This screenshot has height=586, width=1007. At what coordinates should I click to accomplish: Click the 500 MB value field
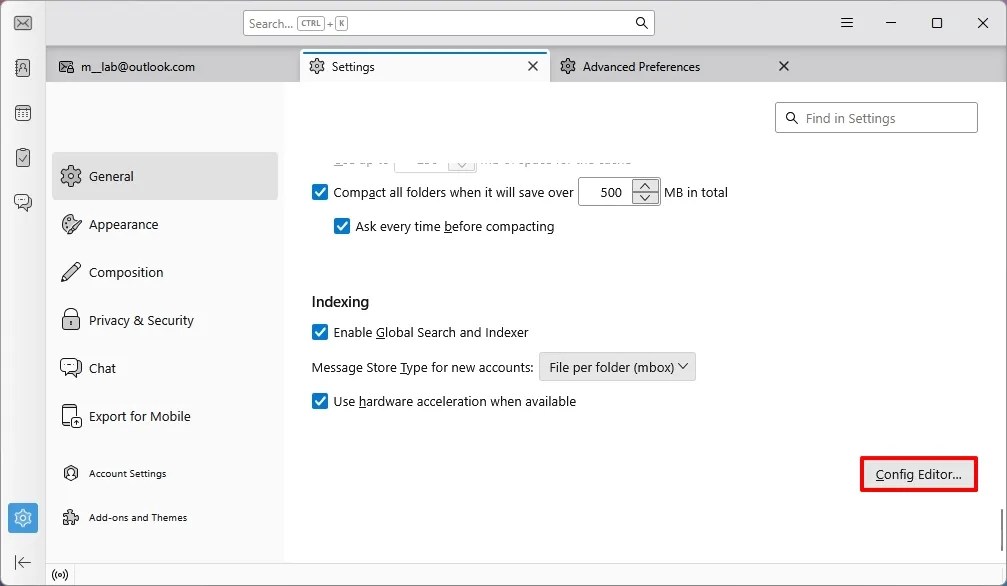pyautogui.click(x=606, y=192)
